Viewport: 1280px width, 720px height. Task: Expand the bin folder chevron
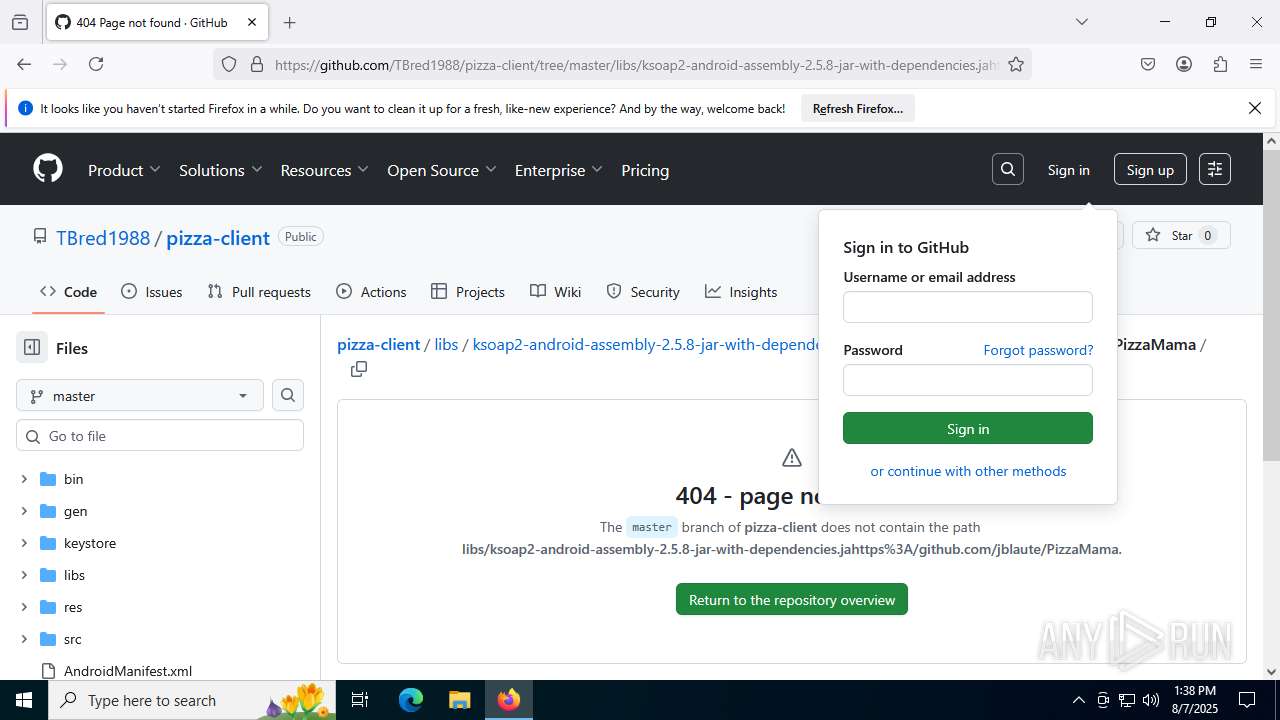[24, 479]
